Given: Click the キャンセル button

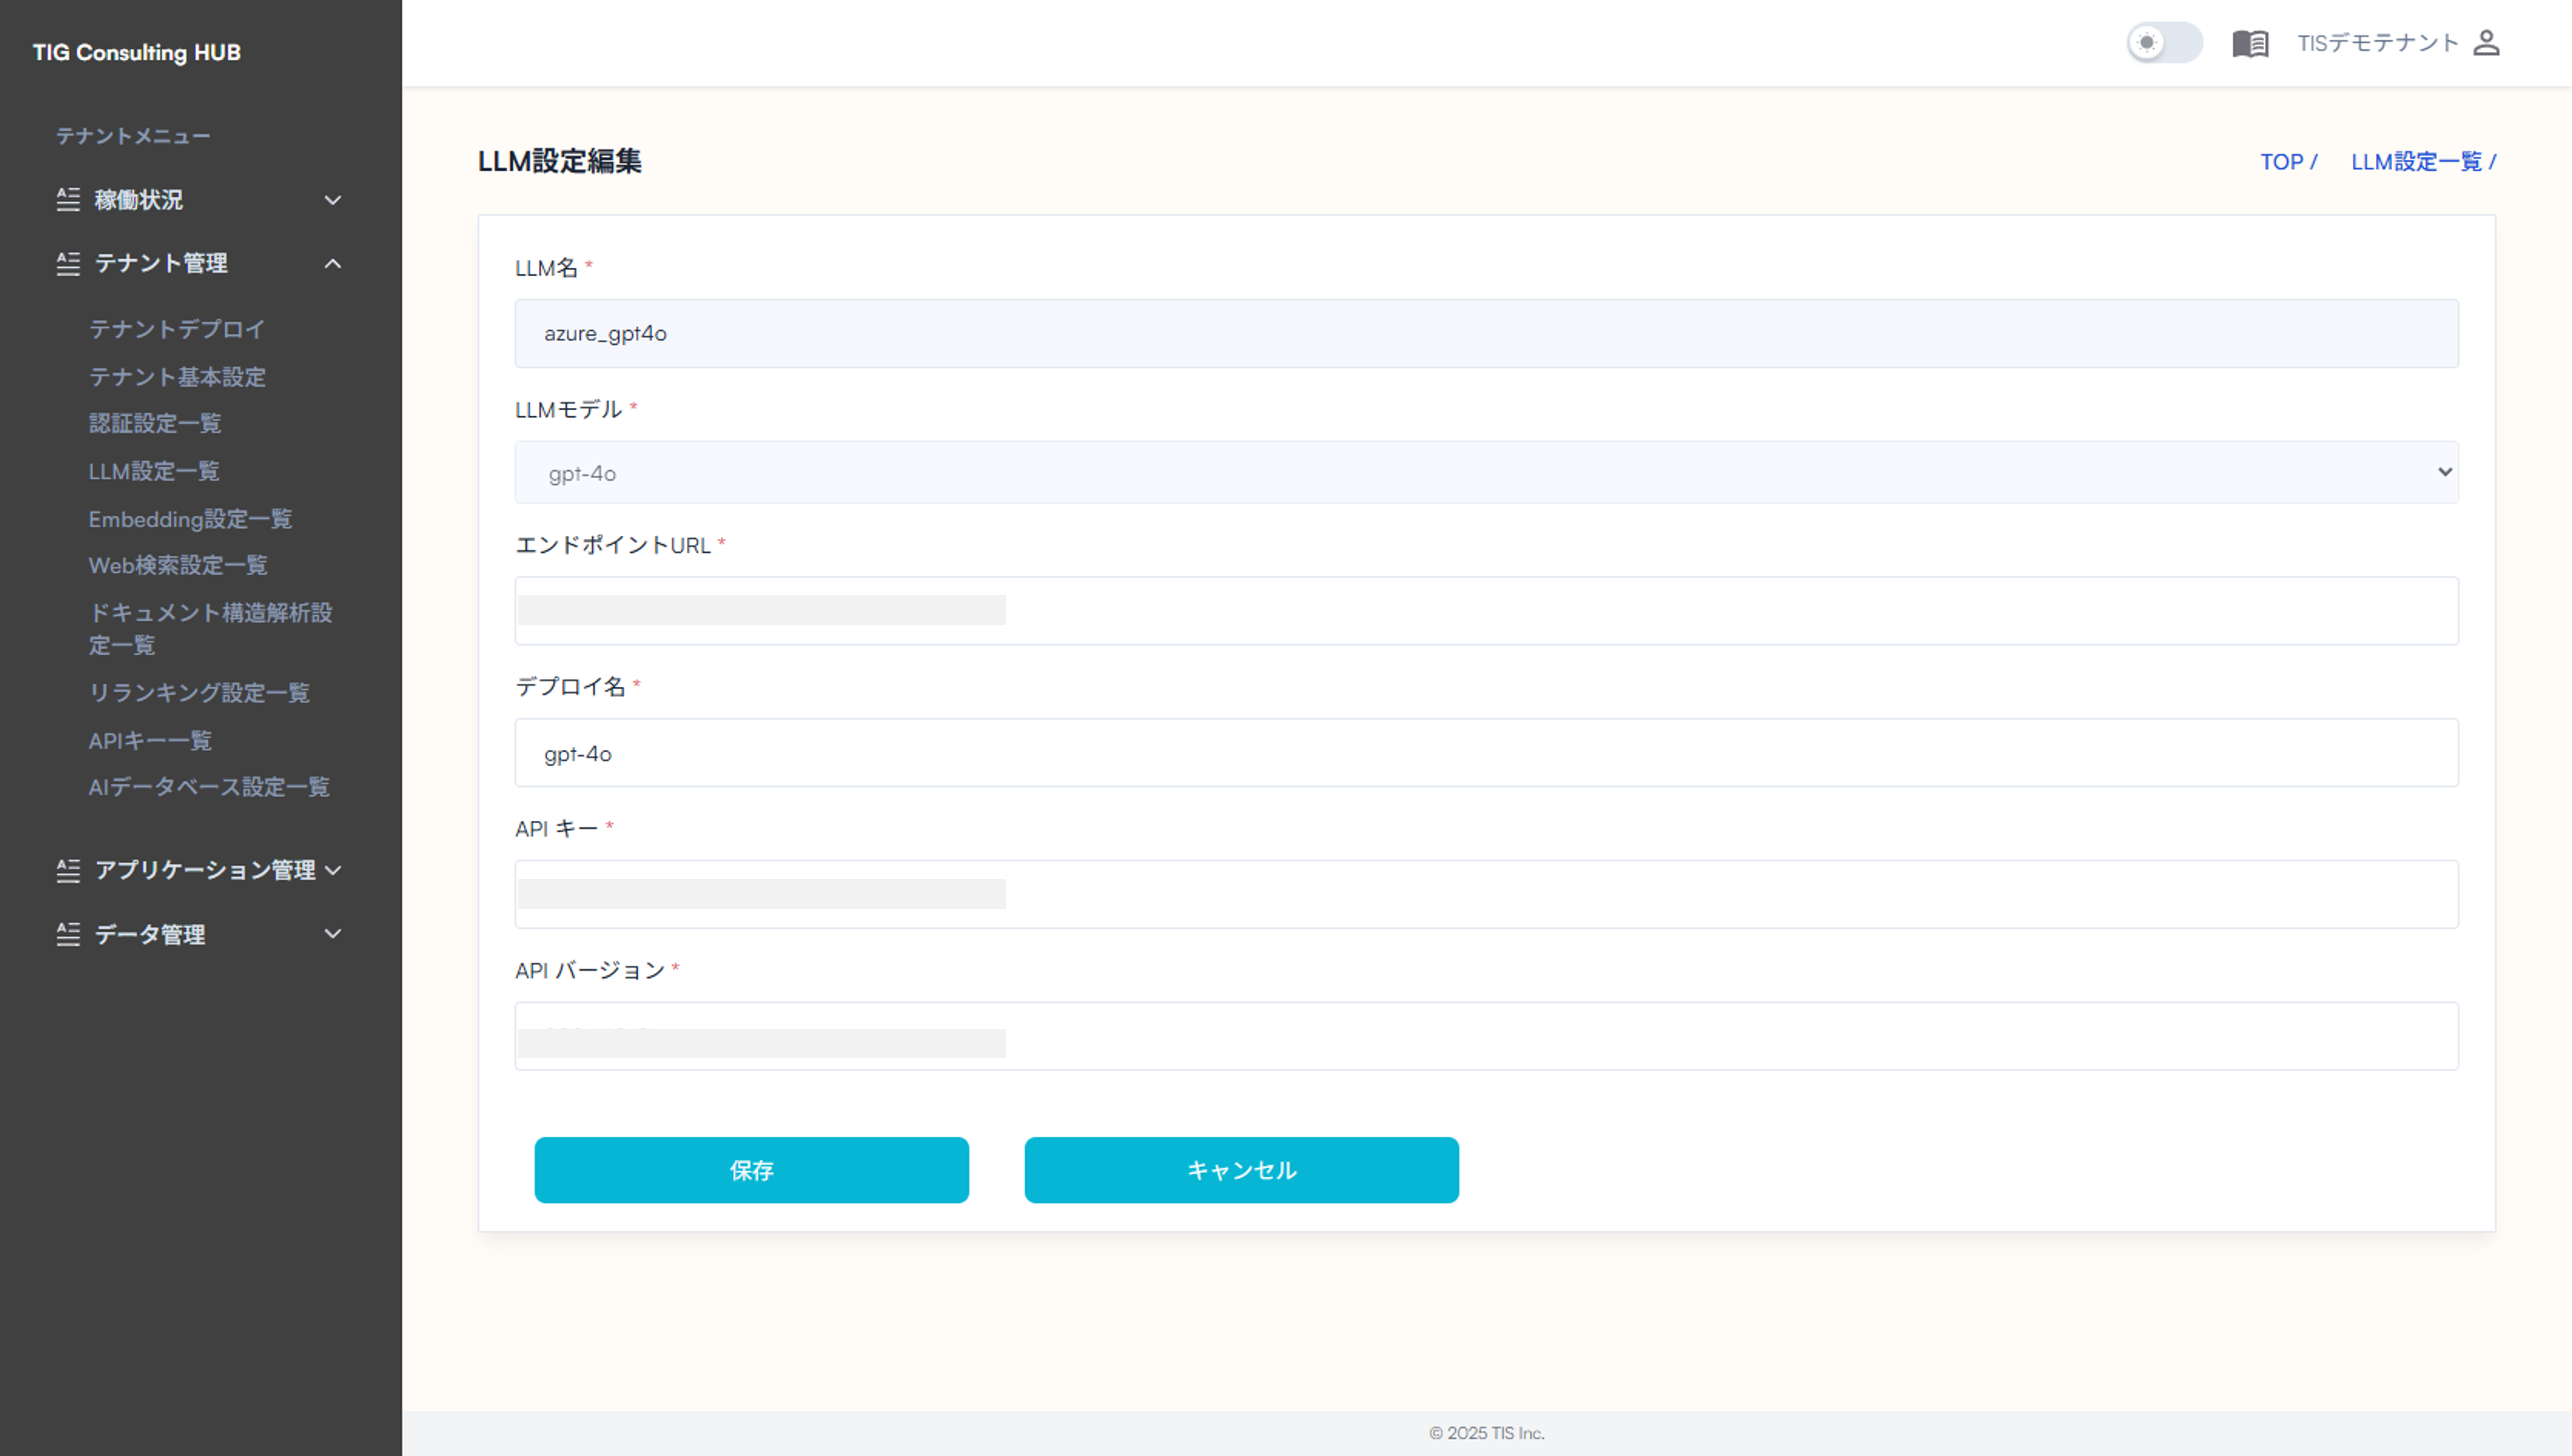Looking at the screenshot, I should (x=1241, y=1170).
